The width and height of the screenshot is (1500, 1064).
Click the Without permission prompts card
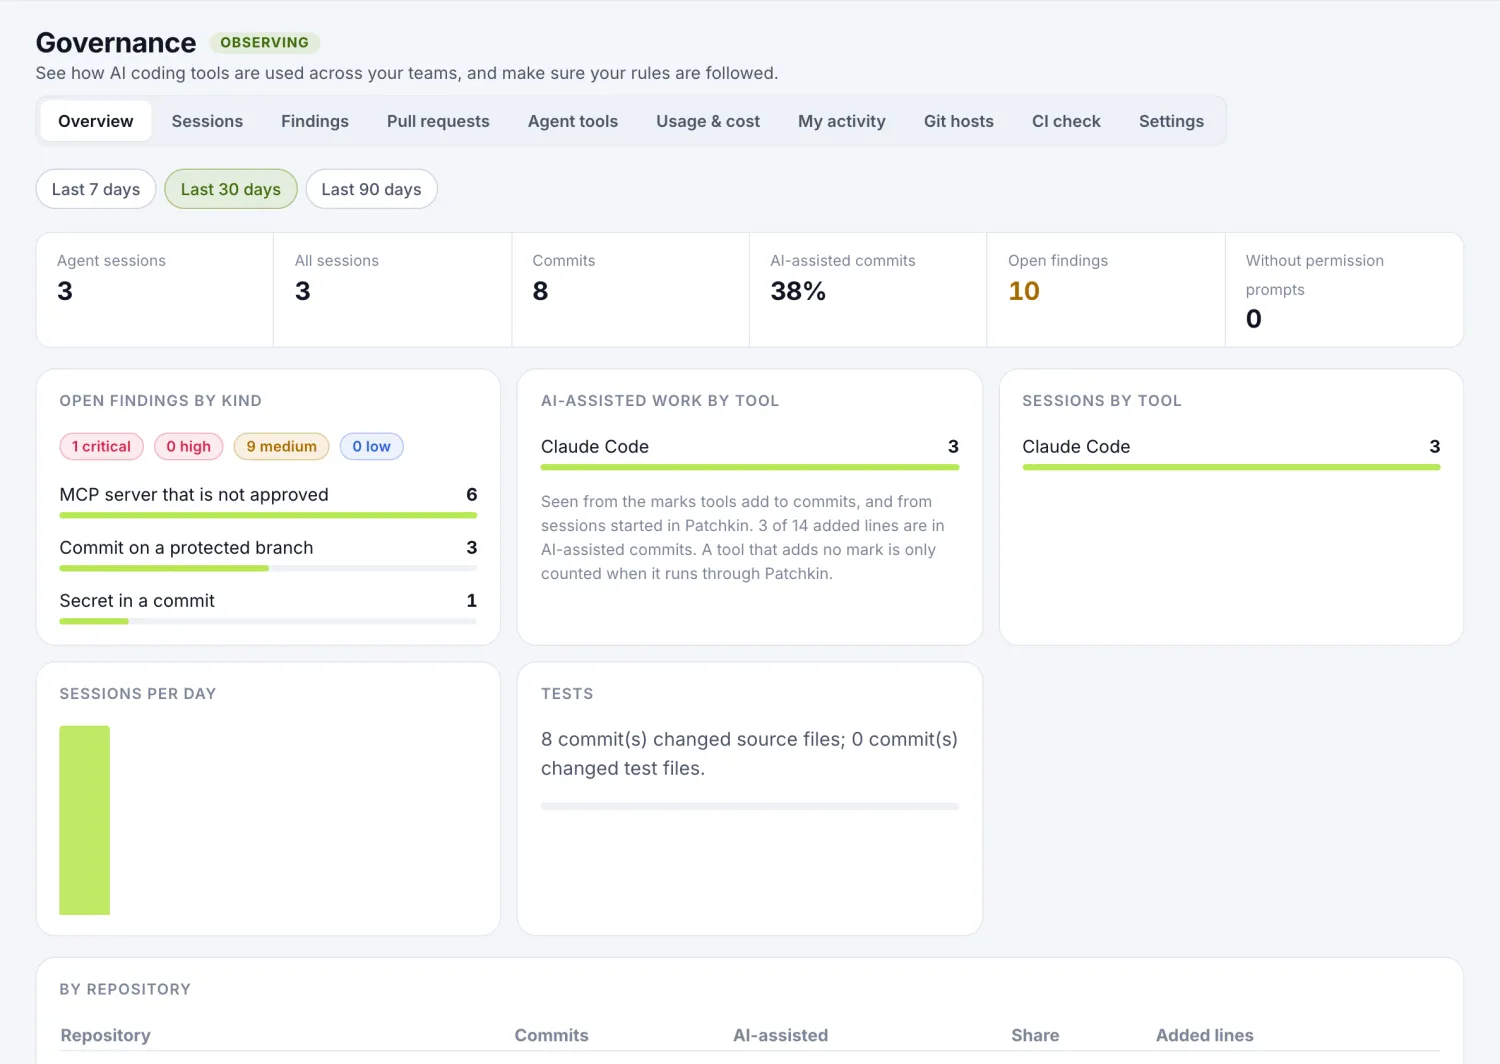click(x=1344, y=290)
